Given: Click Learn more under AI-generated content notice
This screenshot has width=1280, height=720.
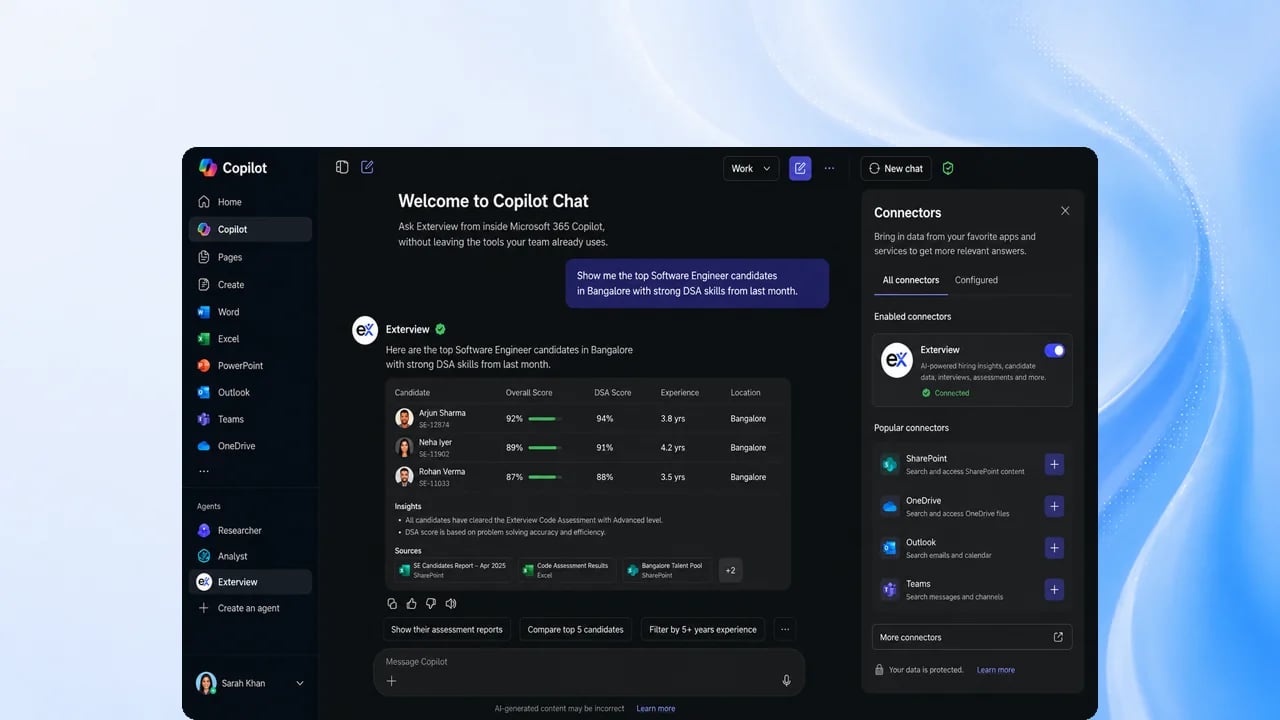Looking at the screenshot, I should [x=656, y=708].
